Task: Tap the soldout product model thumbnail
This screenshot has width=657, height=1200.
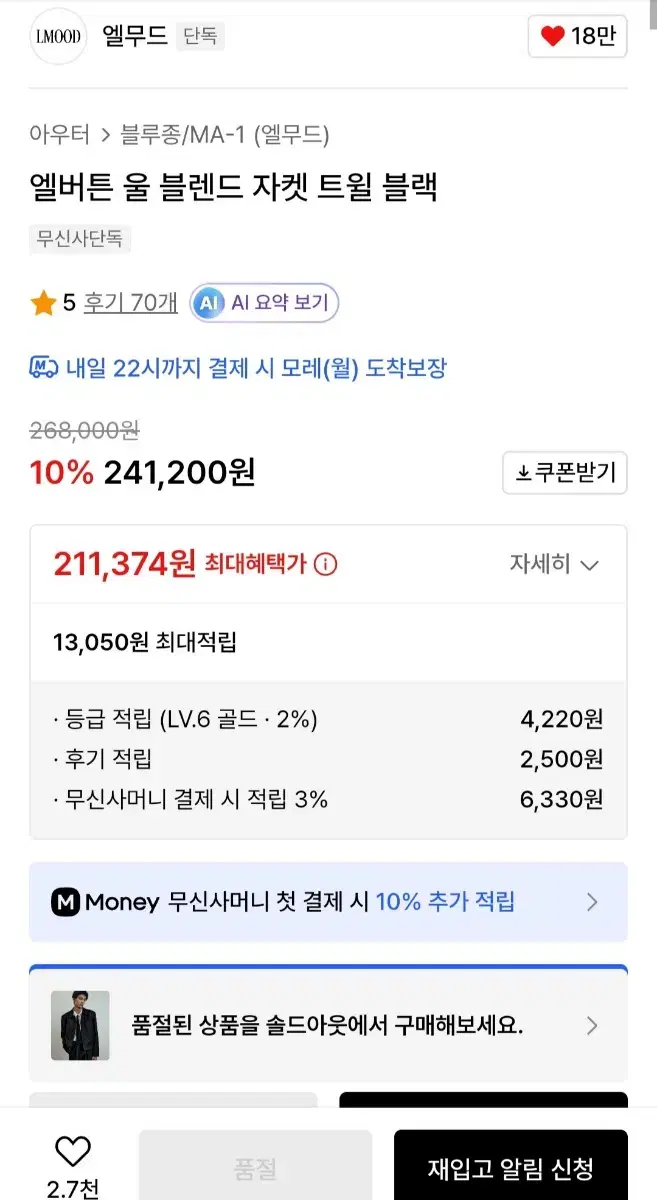Action: [80, 1025]
